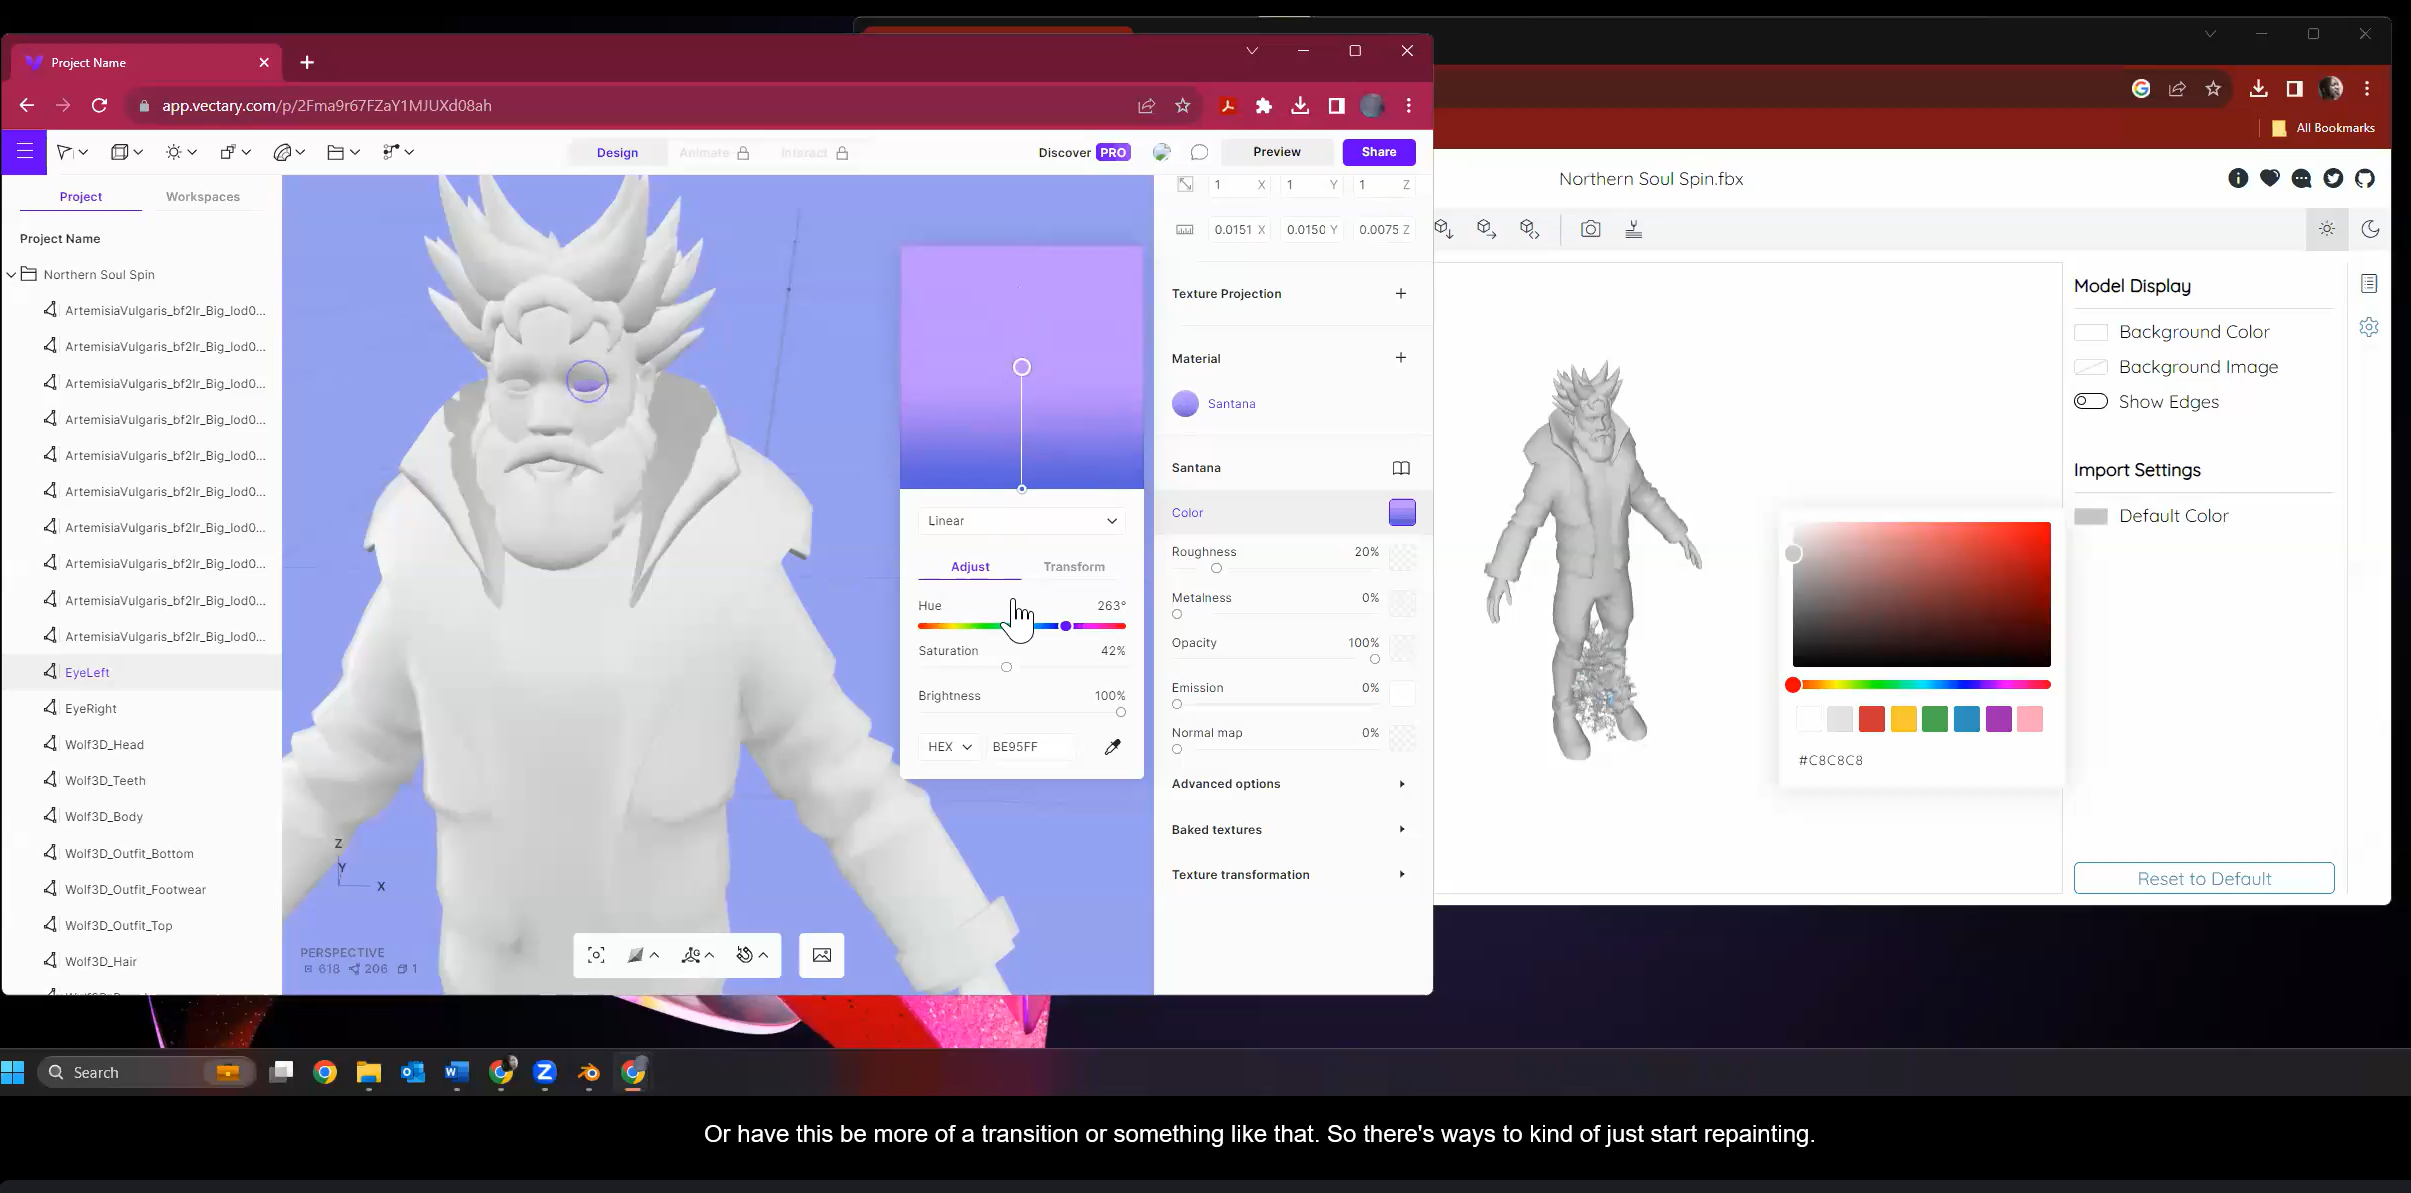Click the eyedropper color picker icon
Viewport: 2411px width, 1193px height.
tap(1112, 747)
